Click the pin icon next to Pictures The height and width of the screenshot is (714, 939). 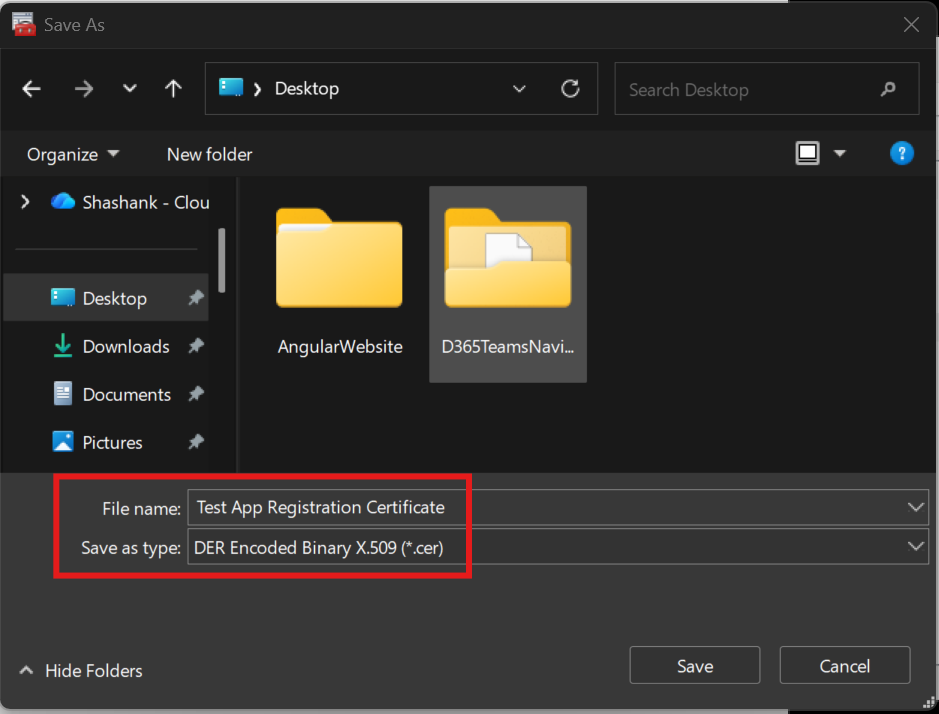tap(195, 442)
